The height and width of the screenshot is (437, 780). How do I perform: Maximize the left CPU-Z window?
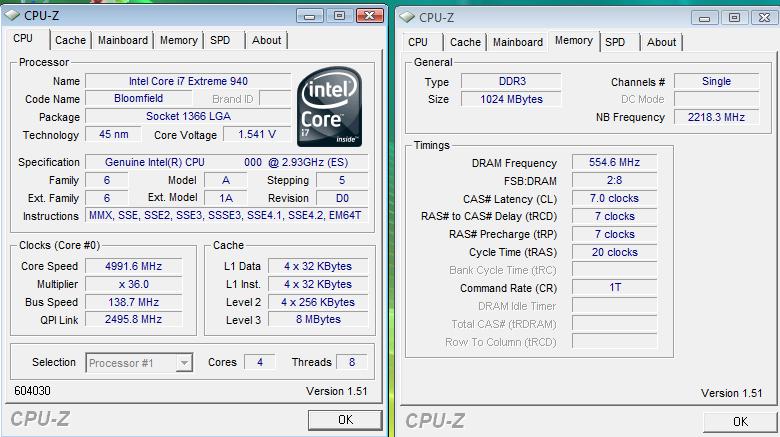(339, 16)
